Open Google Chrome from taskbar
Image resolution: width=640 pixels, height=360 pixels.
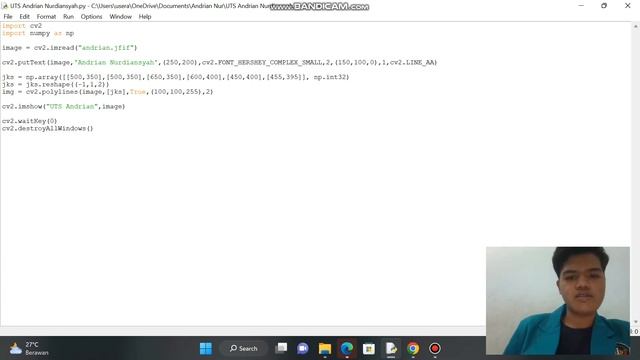pos(413,348)
